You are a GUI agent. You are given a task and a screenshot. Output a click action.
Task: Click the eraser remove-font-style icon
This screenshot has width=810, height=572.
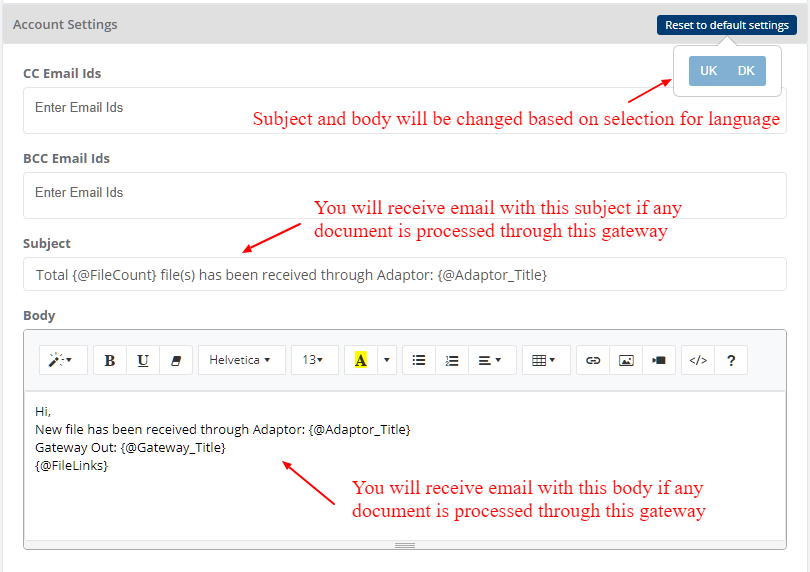176,360
